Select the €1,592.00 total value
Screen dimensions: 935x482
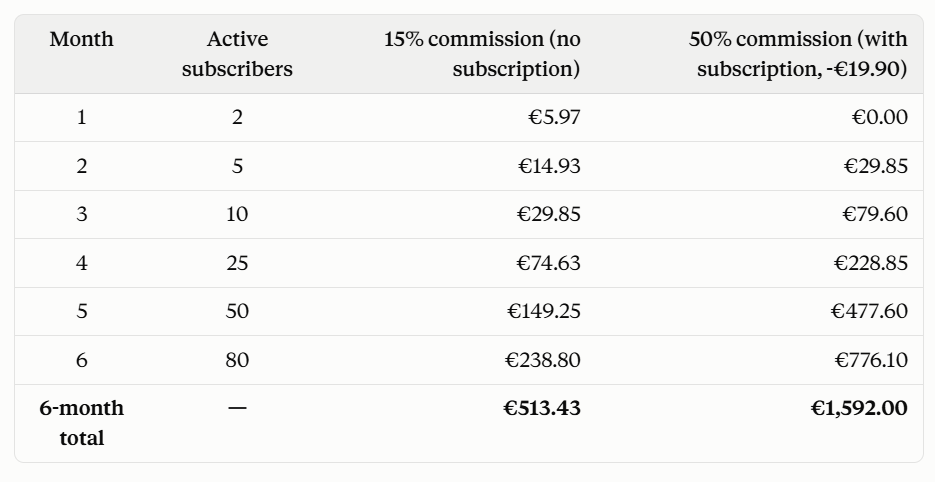tap(859, 409)
